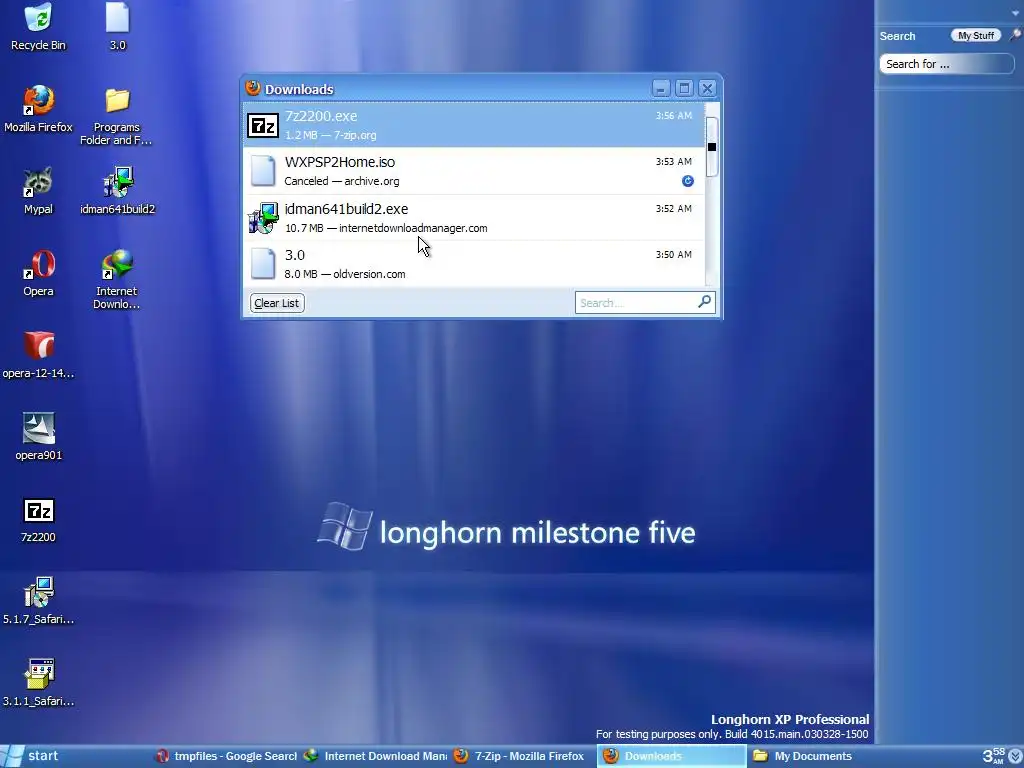The image size is (1024, 768).
Task: Minimize the Downloads window
Action: pos(660,88)
